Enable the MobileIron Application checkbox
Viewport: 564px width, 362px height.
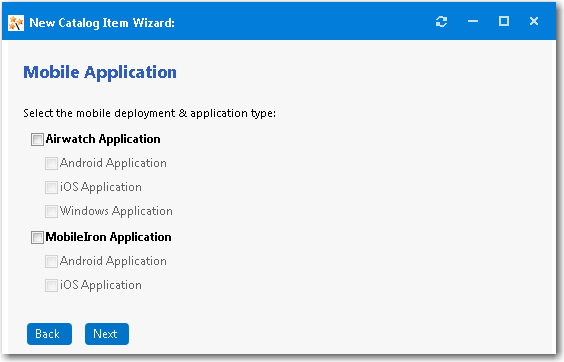[37, 237]
